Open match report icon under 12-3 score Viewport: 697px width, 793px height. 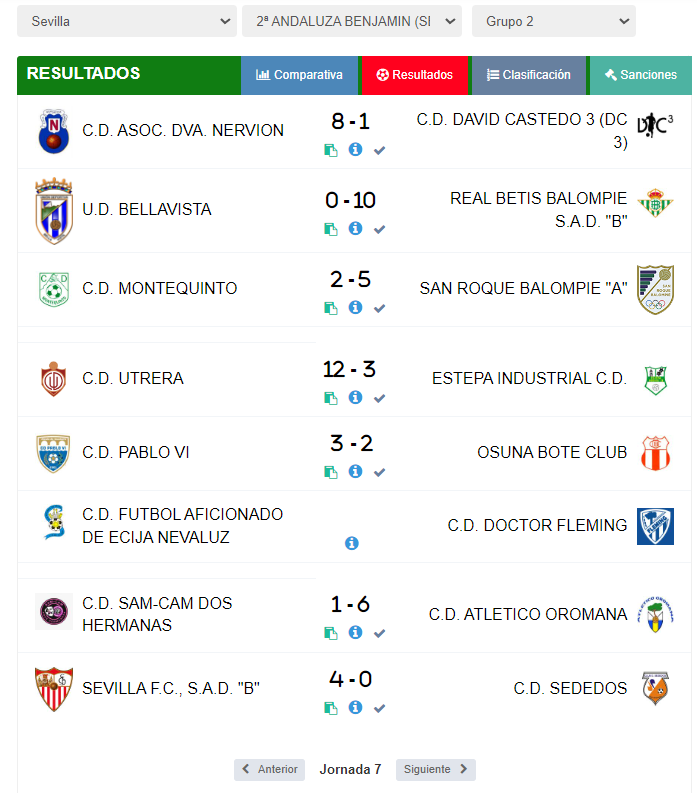tap(331, 398)
